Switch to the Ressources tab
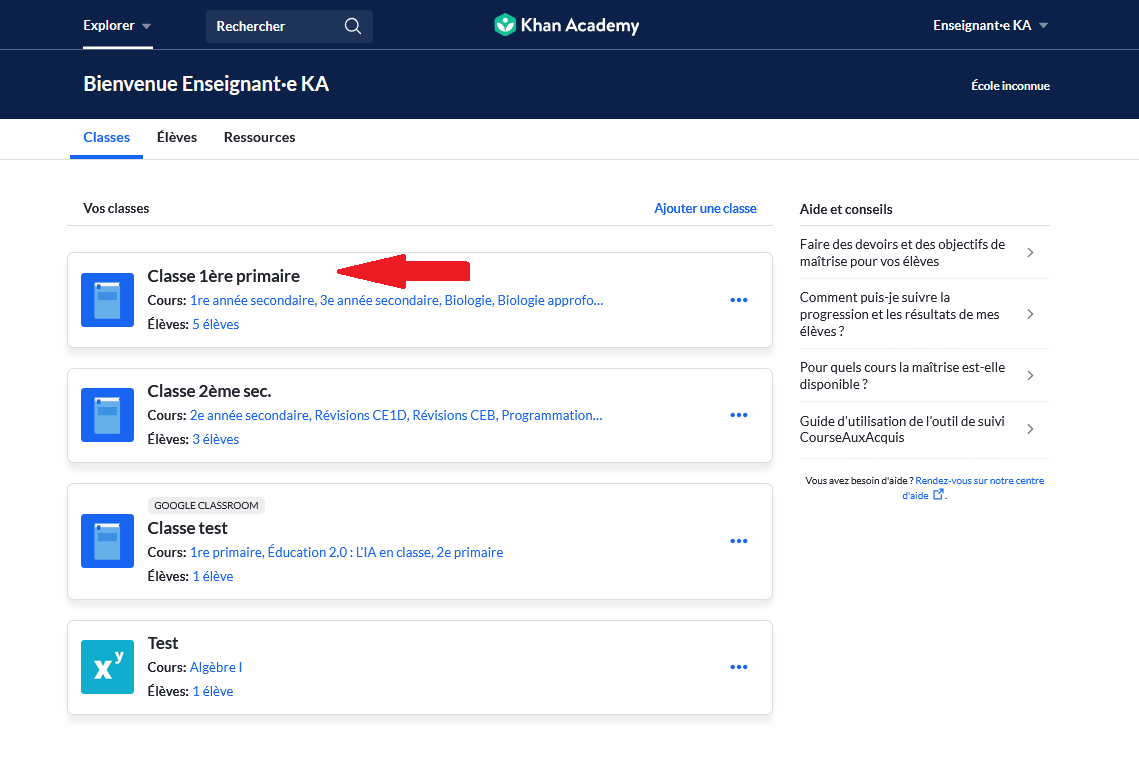Image resolution: width=1139 pixels, height=770 pixels. 259,137
